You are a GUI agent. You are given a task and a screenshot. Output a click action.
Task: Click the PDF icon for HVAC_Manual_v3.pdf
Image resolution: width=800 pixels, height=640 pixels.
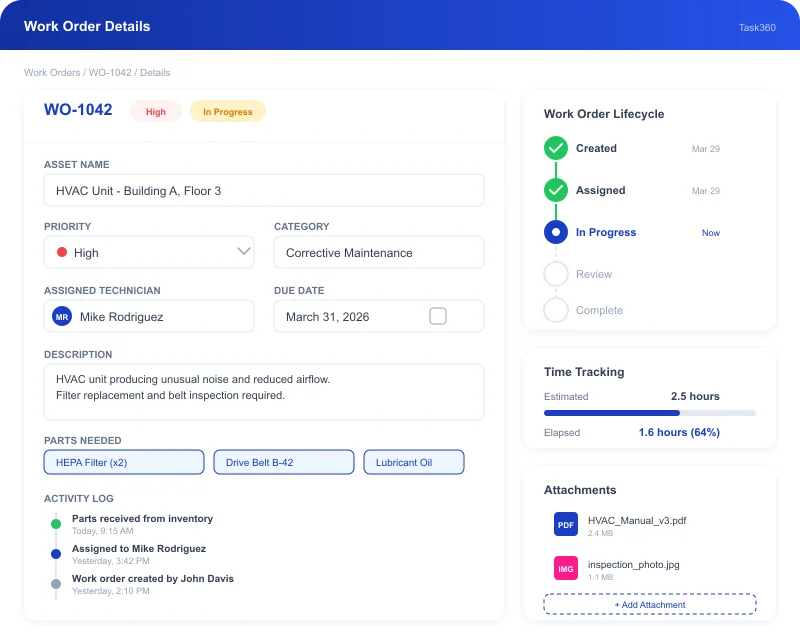(566, 525)
